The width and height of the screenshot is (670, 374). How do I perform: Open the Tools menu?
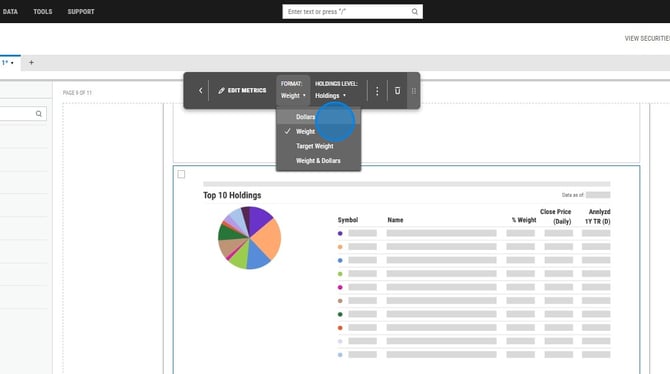(43, 12)
